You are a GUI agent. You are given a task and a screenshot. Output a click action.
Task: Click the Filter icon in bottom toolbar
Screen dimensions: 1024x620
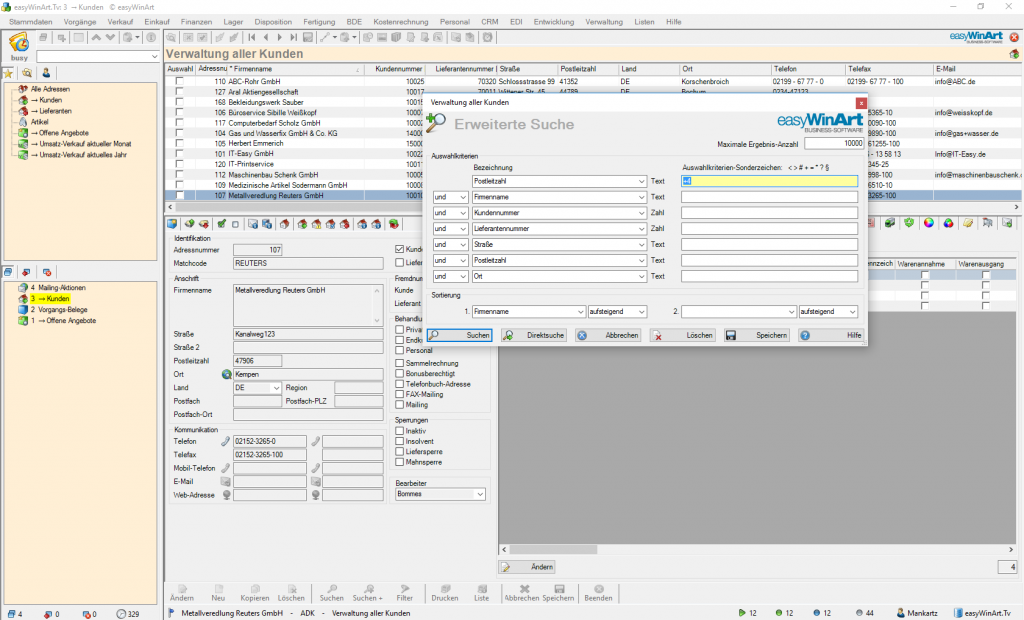[405, 591]
